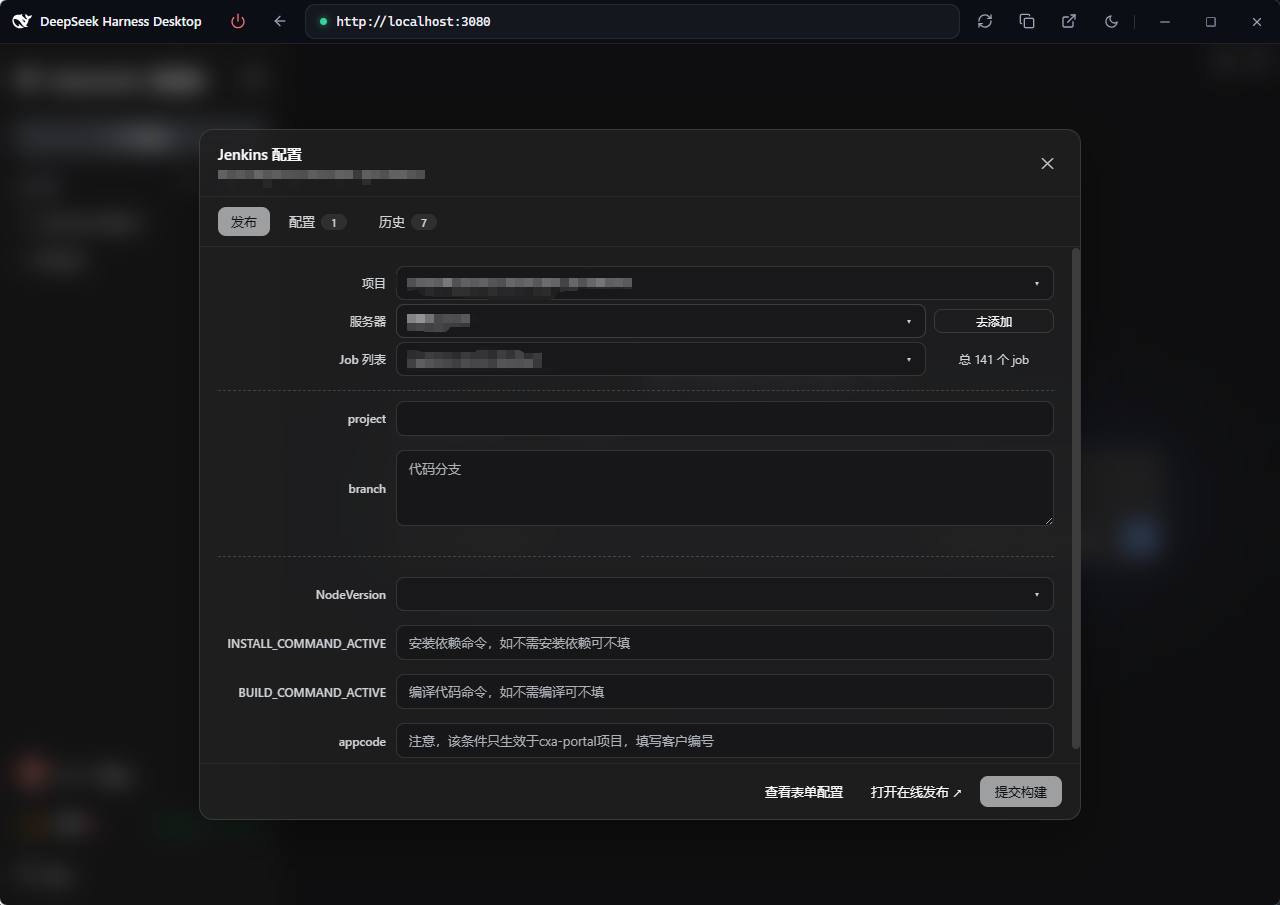
Task: Open page in external browser icon
Action: pyautogui.click(x=1069, y=21)
